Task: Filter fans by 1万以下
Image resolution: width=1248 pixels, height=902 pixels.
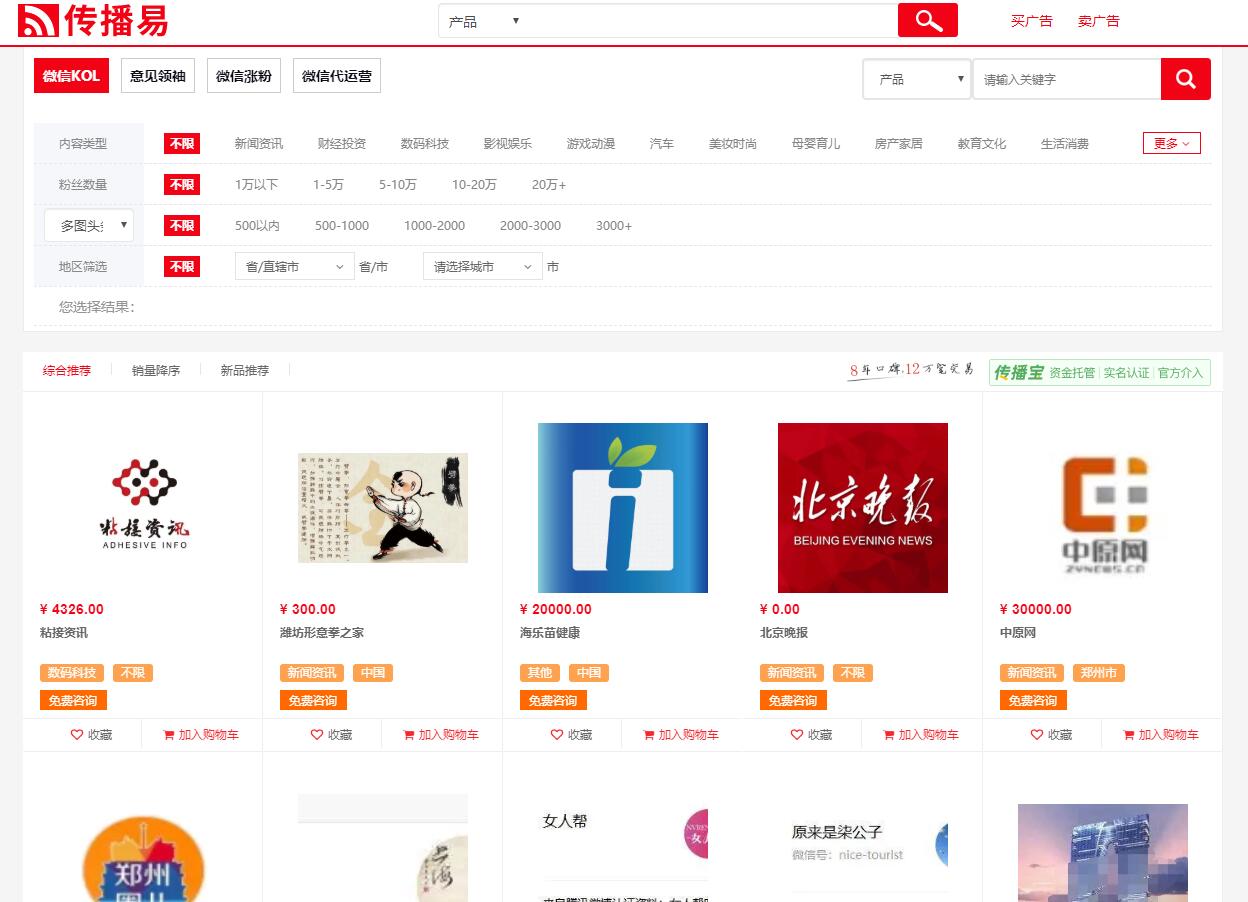Action: pyautogui.click(x=256, y=185)
